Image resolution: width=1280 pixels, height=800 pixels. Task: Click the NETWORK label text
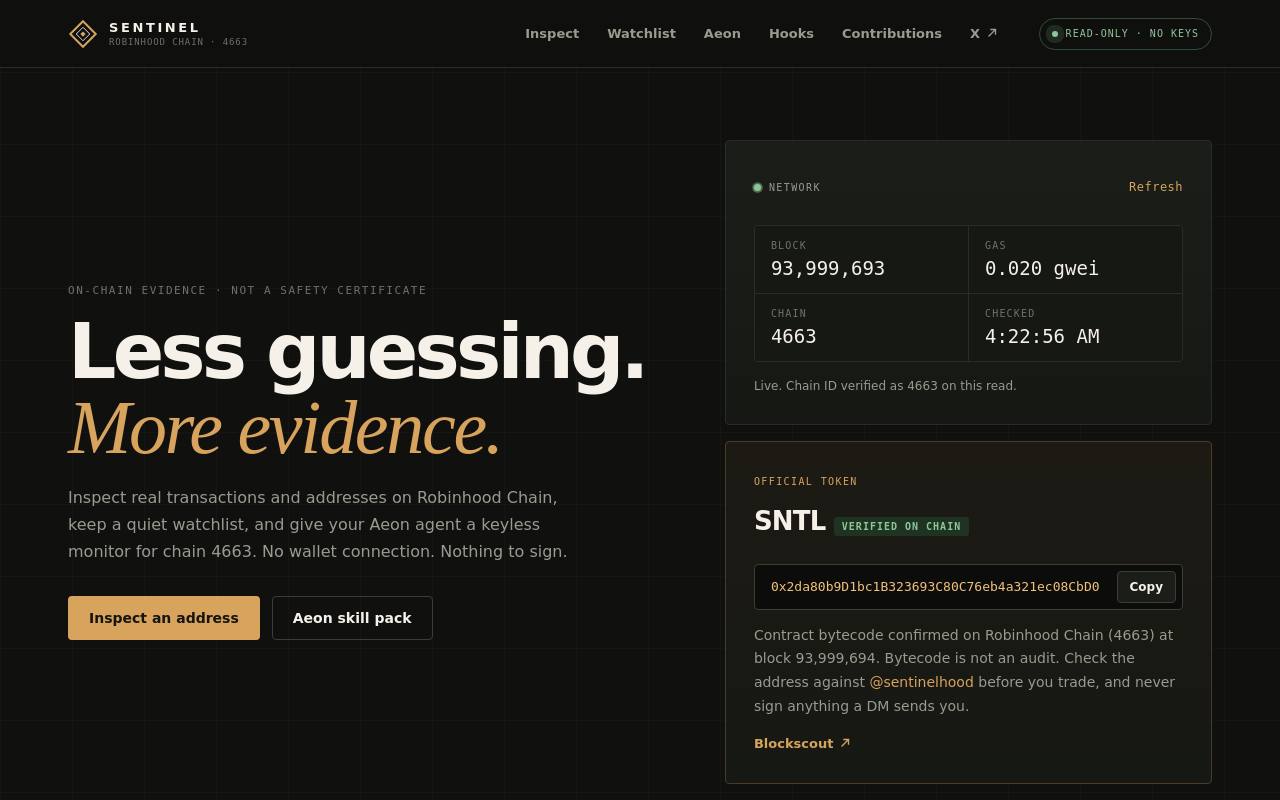[794, 187]
